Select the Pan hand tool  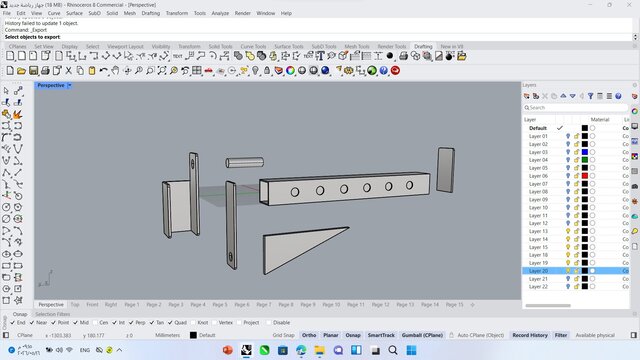click(115, 71)
